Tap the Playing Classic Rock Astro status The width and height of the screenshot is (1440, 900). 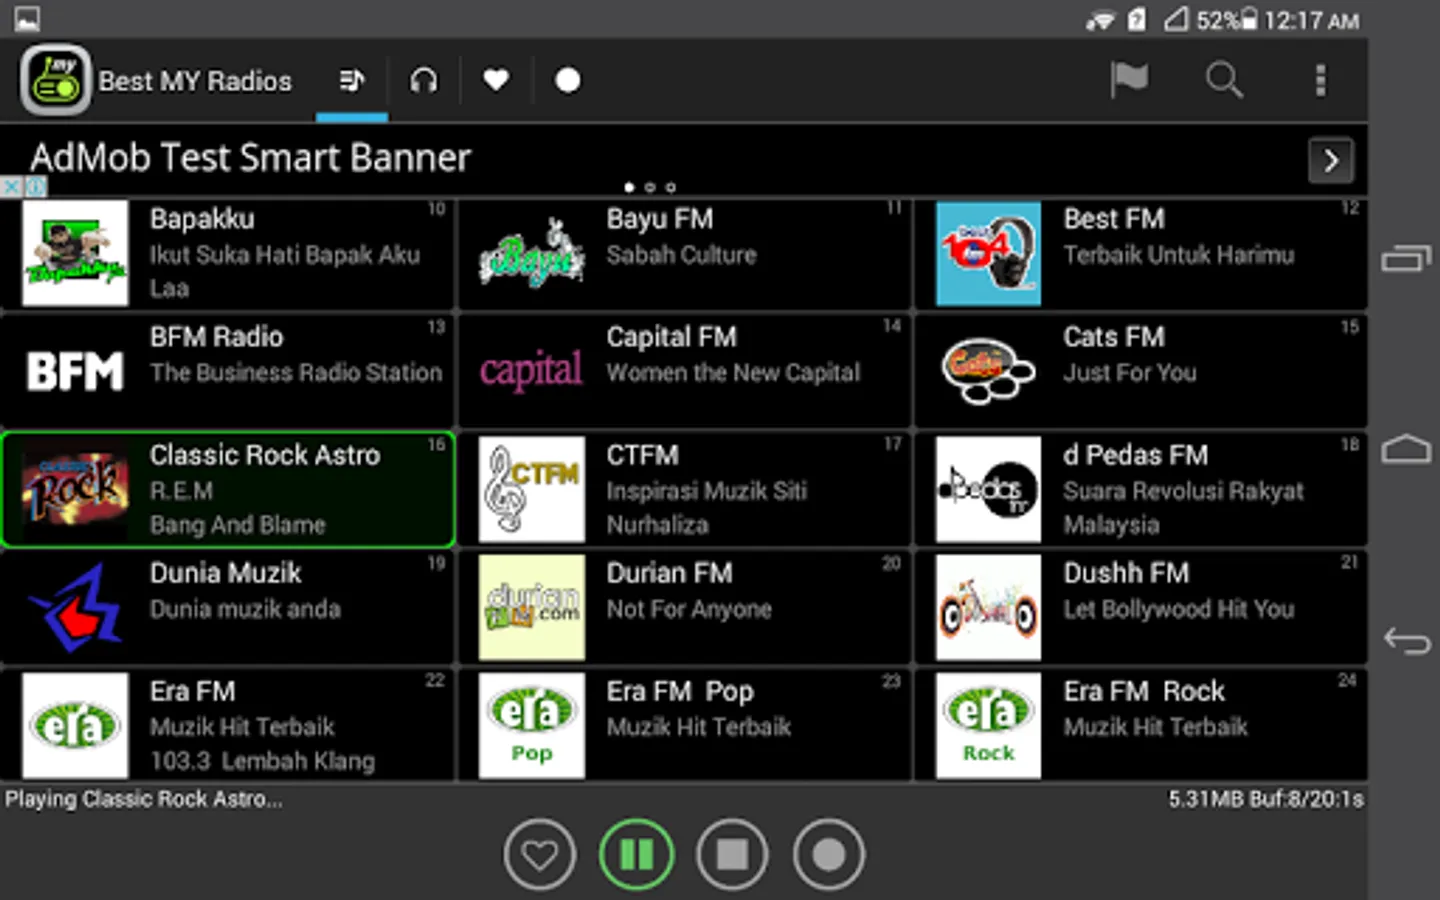(x=144, y=799)
